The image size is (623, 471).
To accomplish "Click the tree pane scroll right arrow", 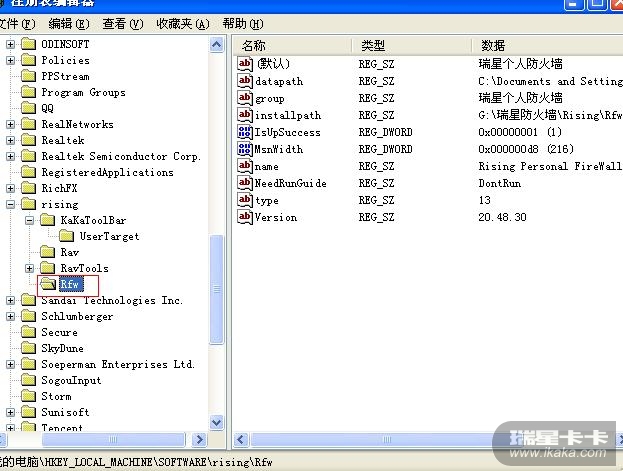I will pyautogui.click(x=199, y=440).
